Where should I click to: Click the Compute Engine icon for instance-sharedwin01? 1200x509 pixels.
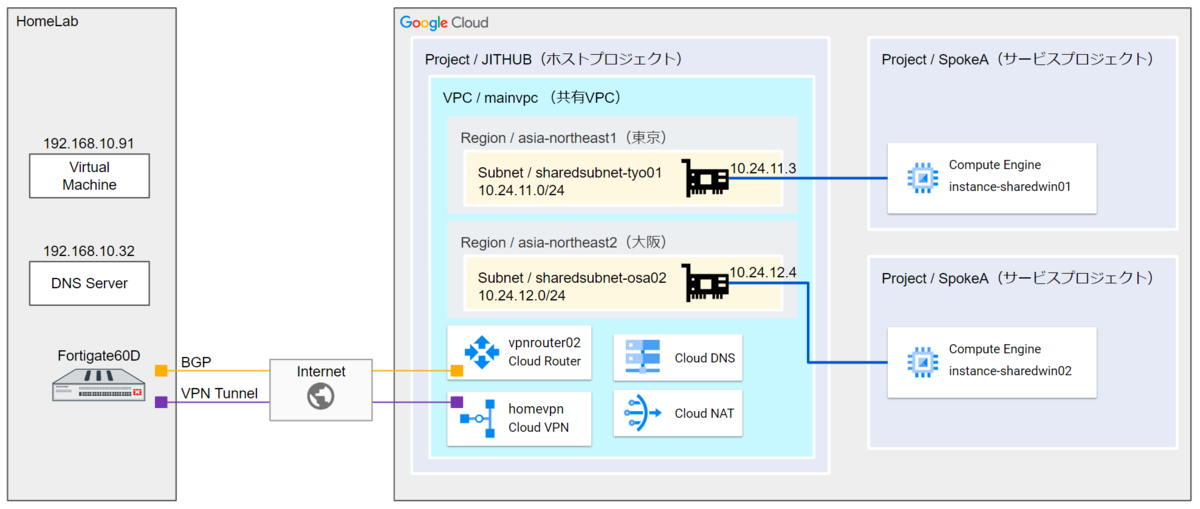(919, 178)
